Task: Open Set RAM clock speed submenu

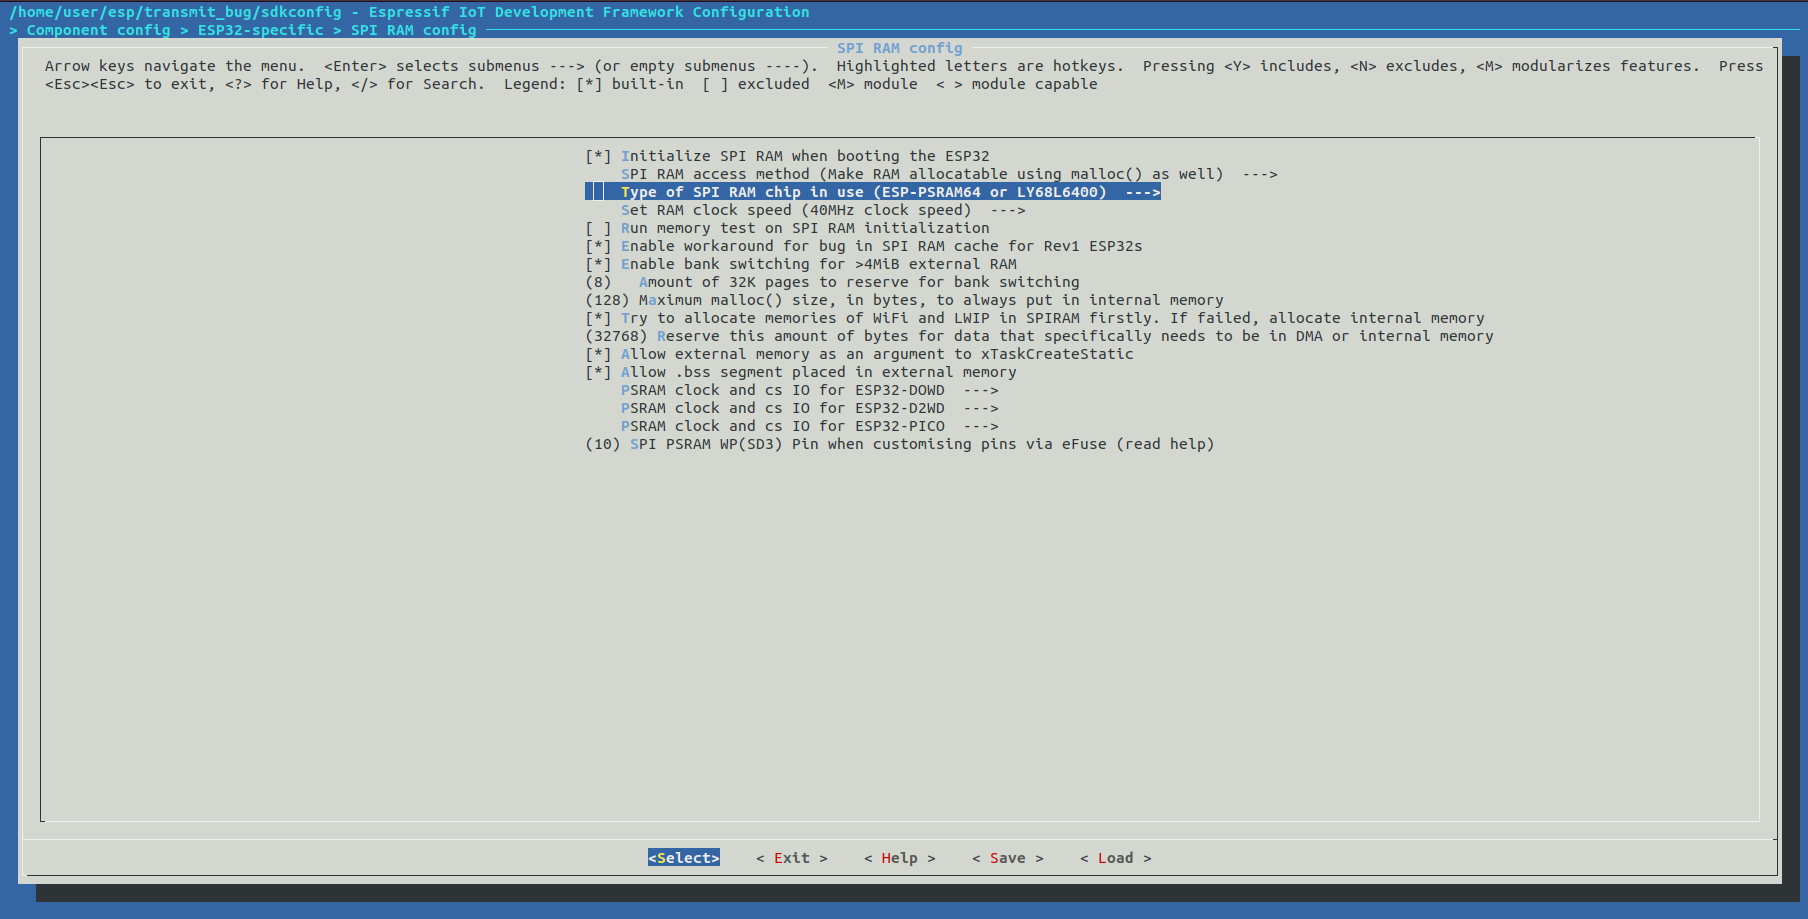Action: (x=823, y=210)
